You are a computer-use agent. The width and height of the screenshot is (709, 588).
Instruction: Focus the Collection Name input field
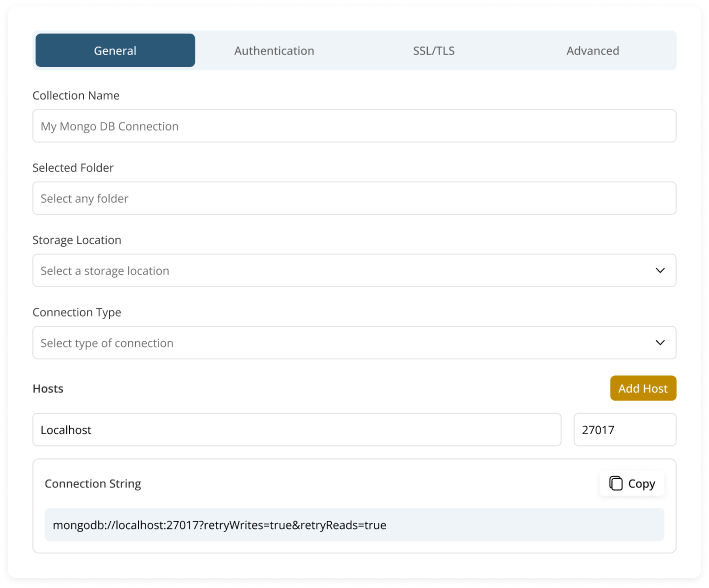354,127
